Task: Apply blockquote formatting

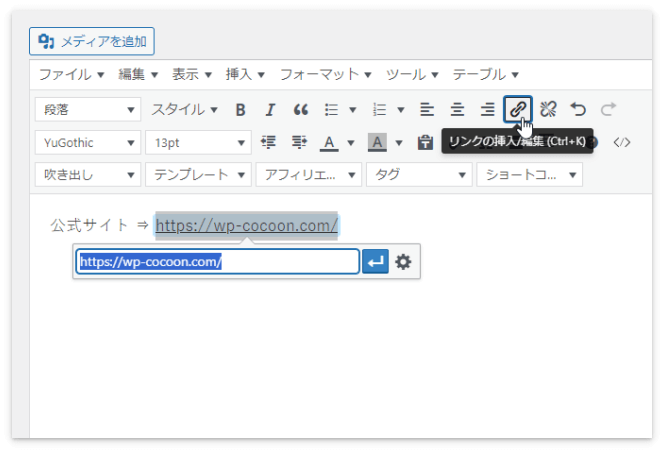Action: (x=301, y=110)
